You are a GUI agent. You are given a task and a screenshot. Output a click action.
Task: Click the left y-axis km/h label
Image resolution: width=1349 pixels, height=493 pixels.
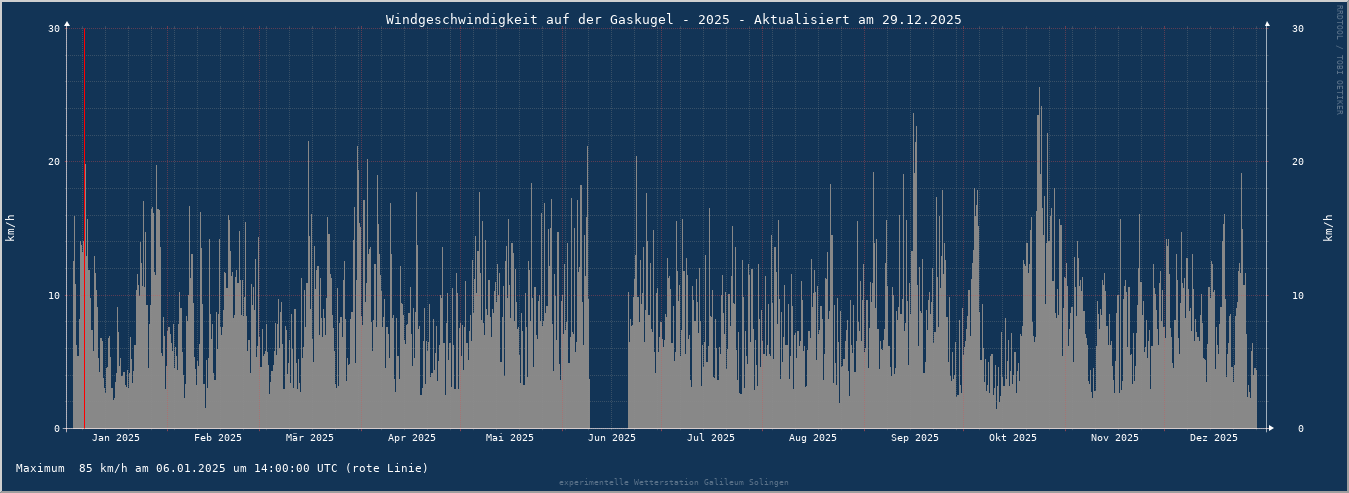tap(11, 228)
